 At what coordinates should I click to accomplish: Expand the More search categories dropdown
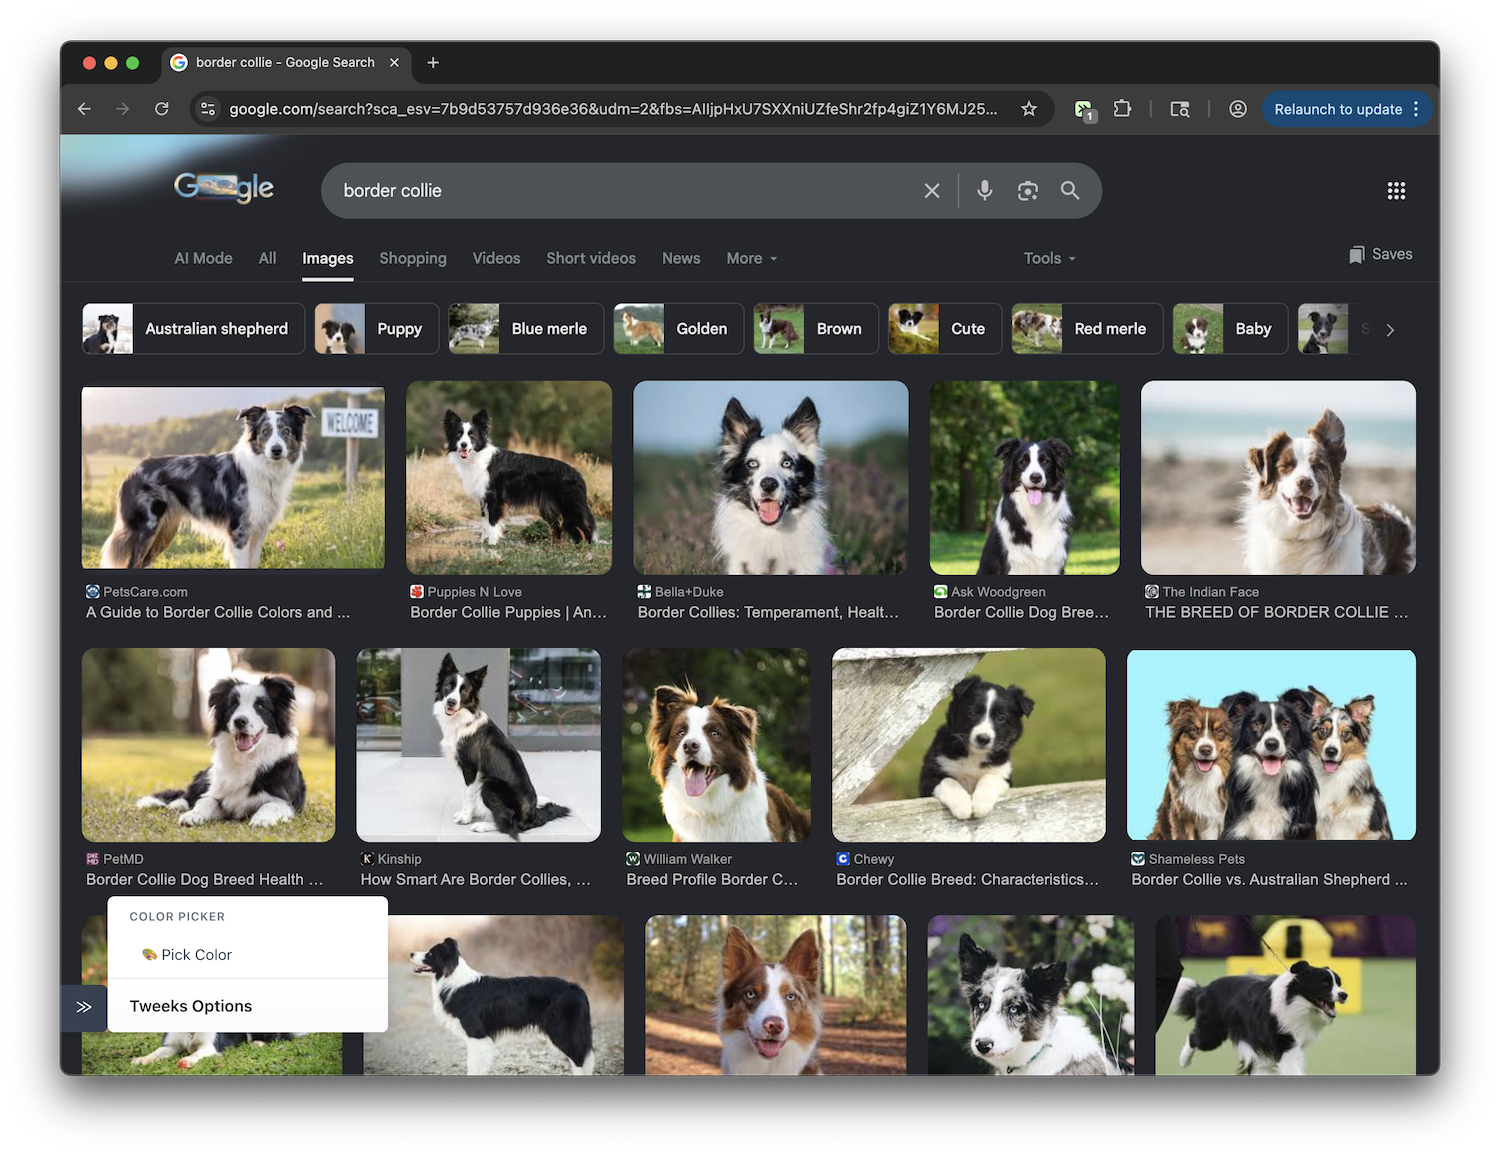[x=751, y=258]
